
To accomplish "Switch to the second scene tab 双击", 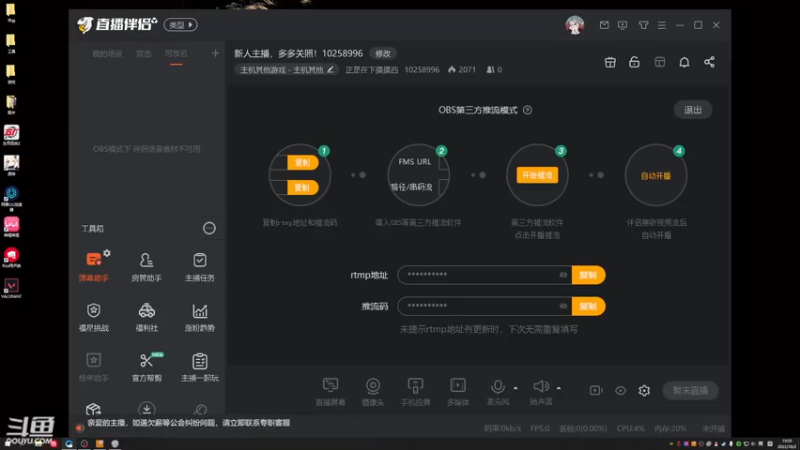I will 143,54.
